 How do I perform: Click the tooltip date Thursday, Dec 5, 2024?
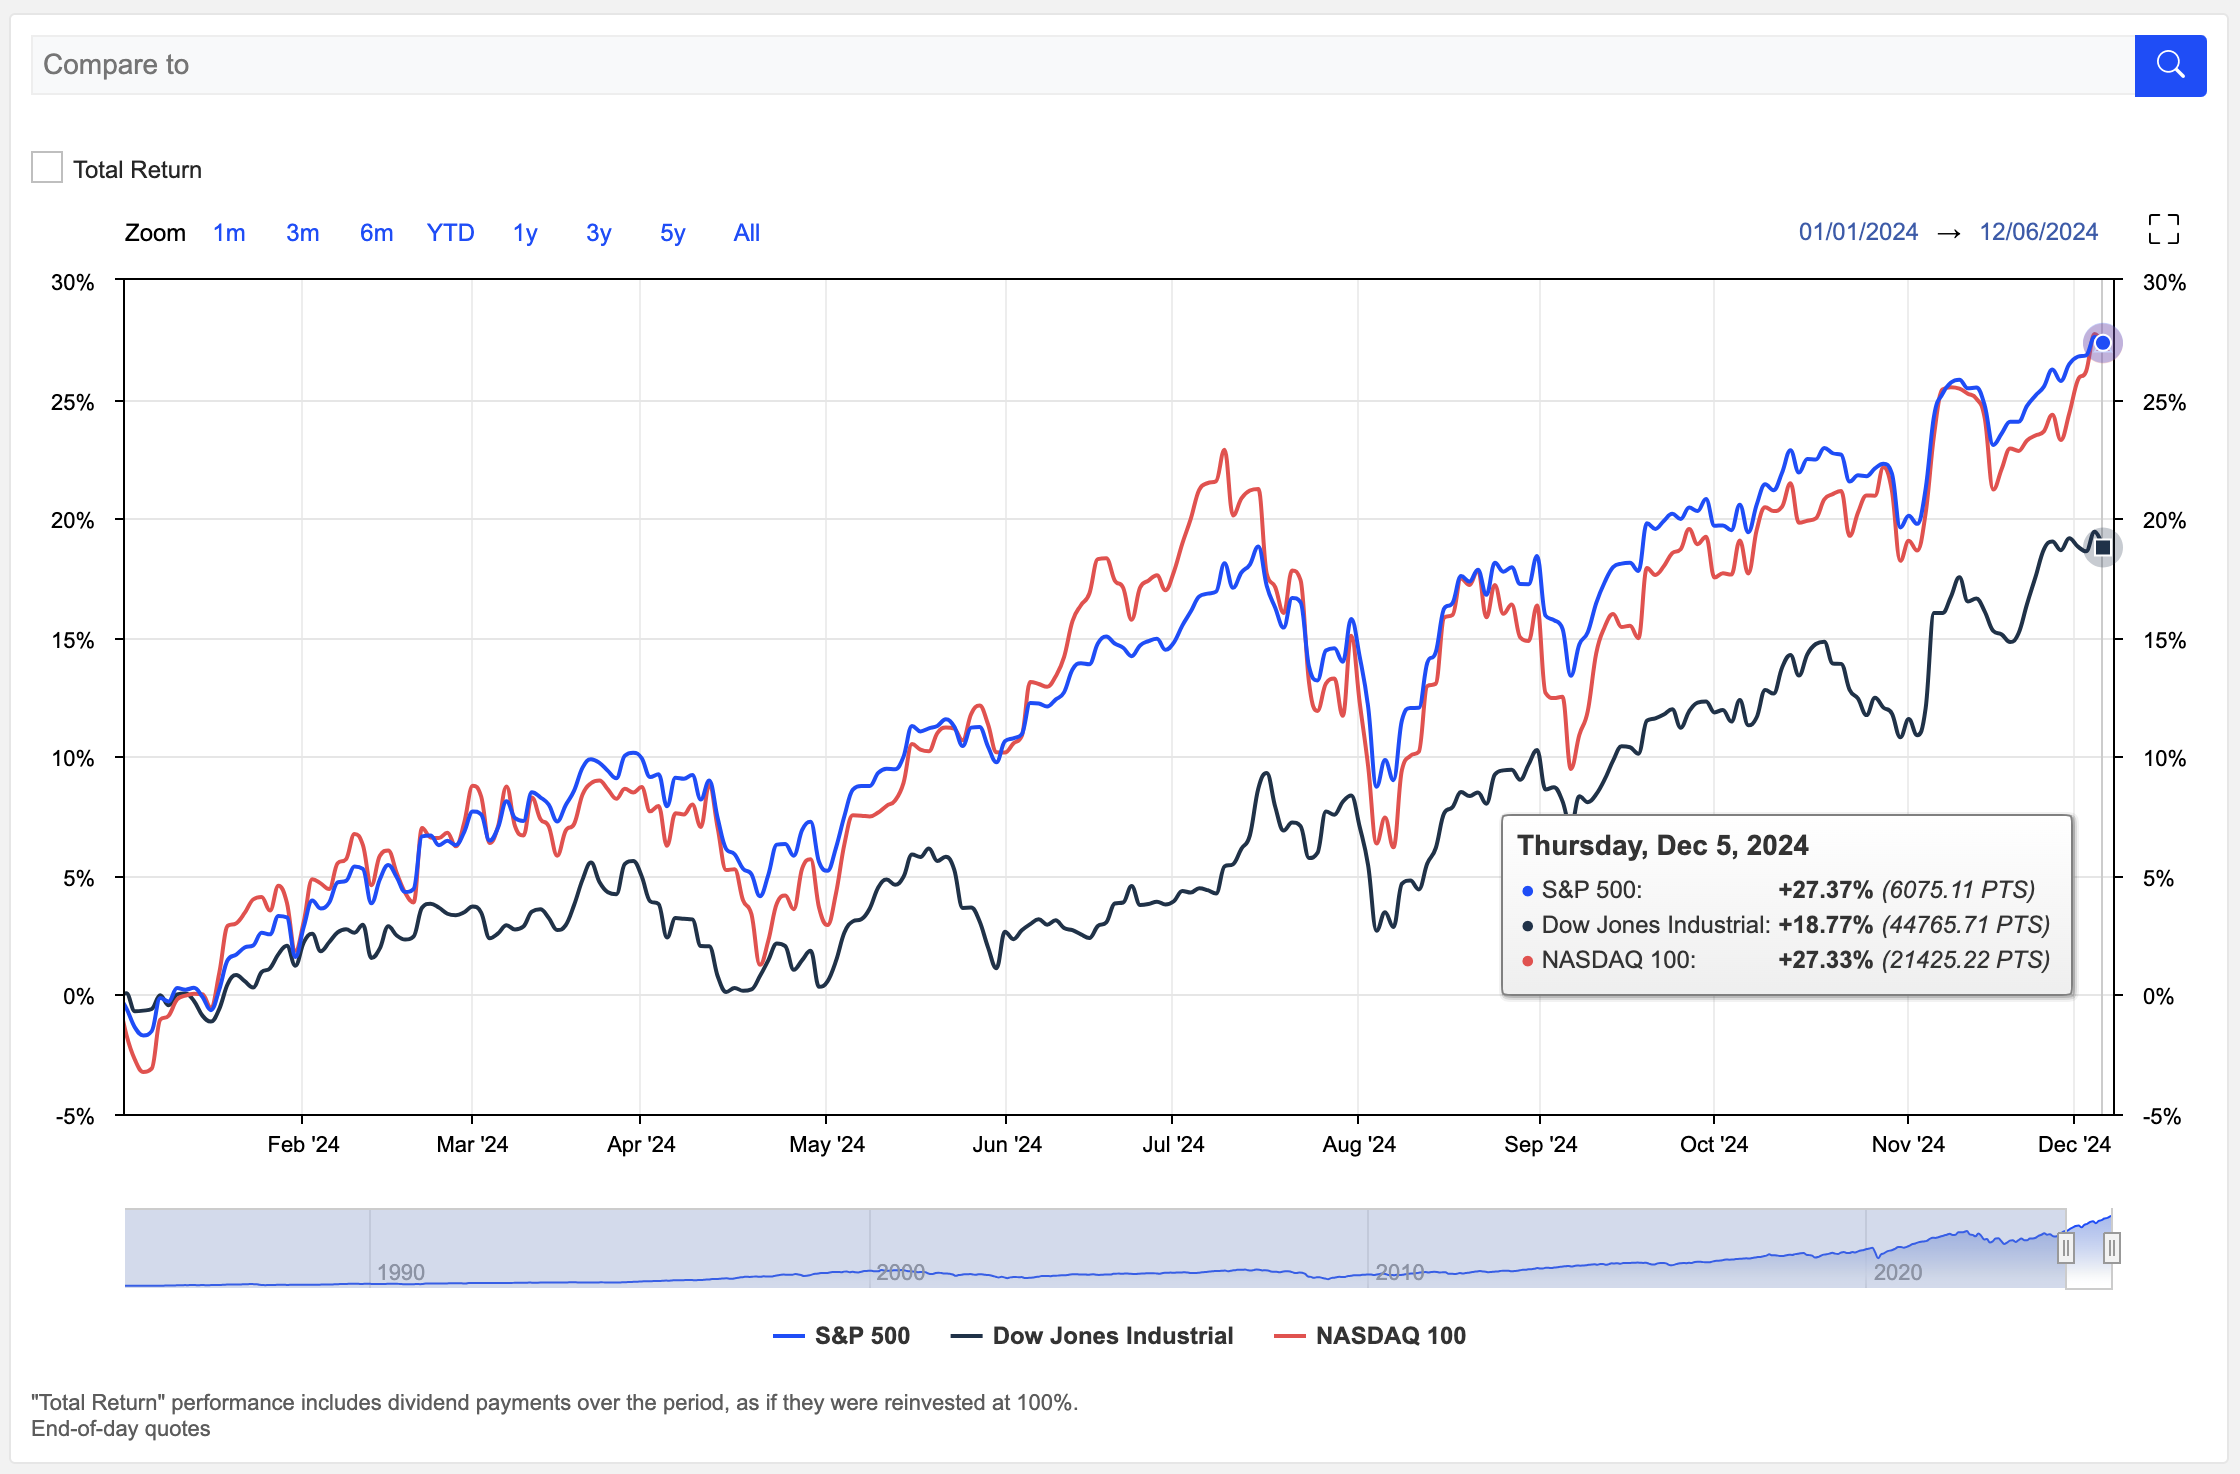point(1662,846)
